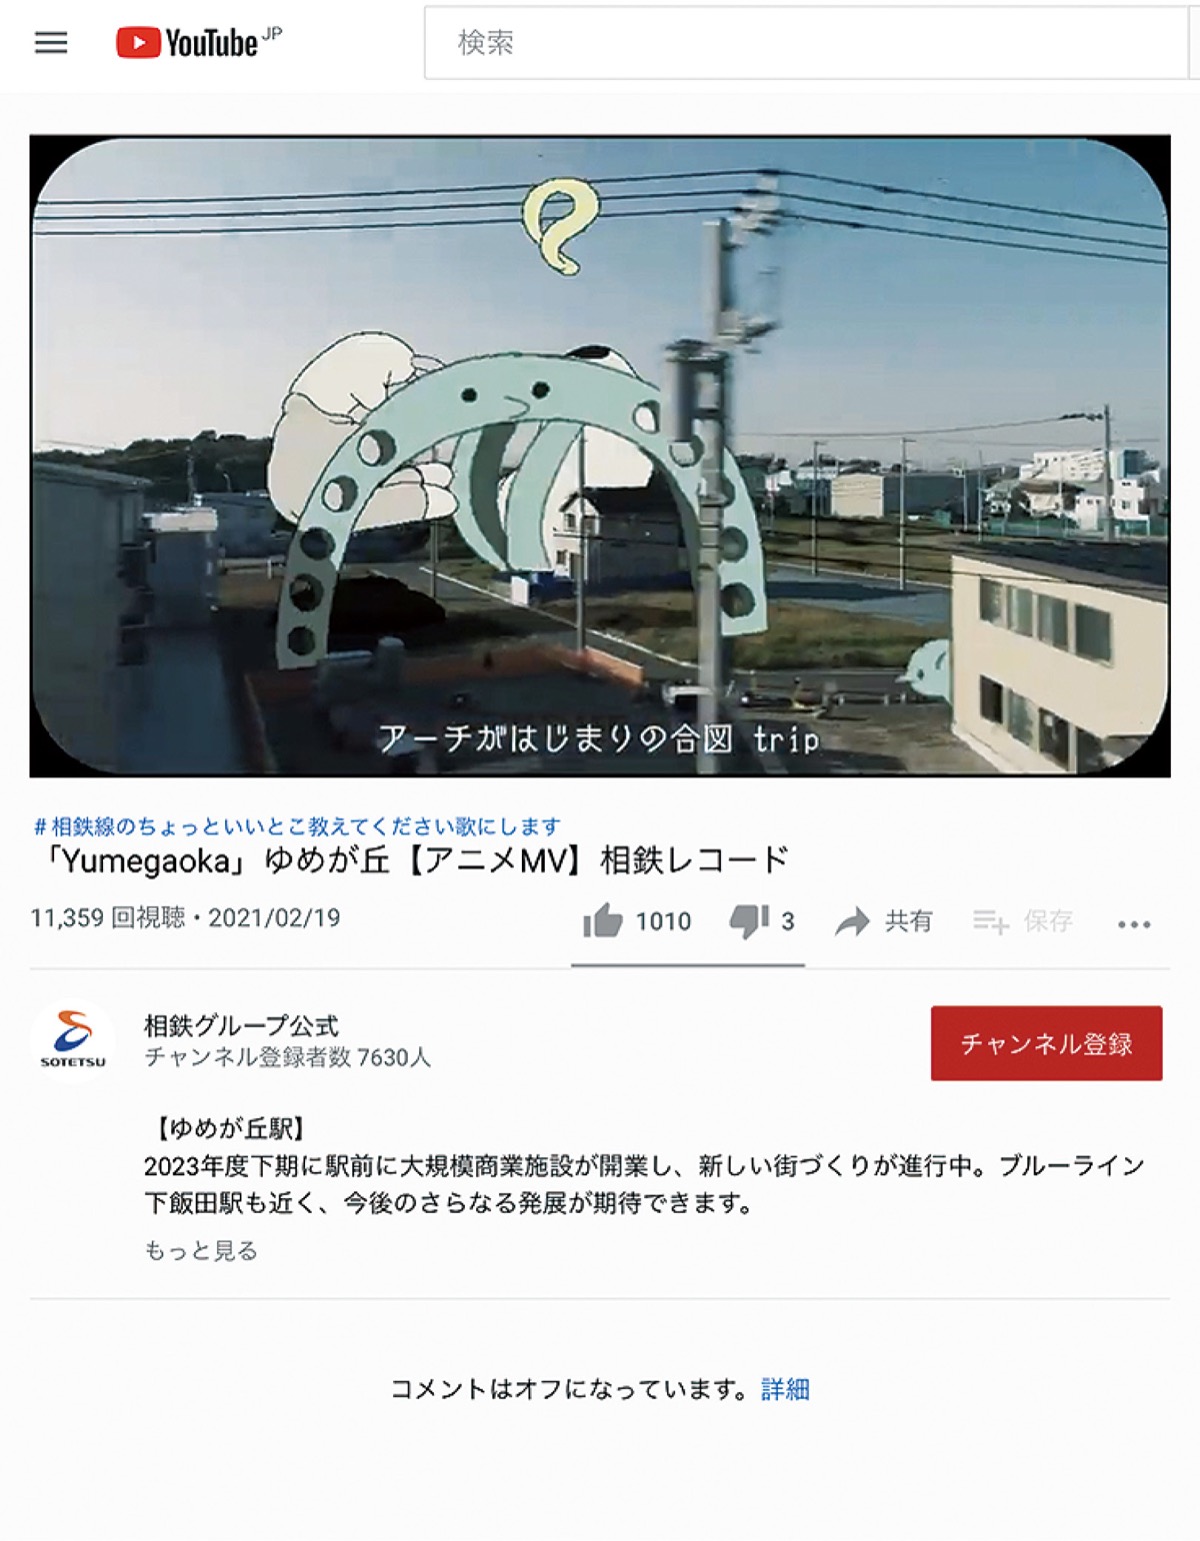Click the Sotetsu channel avatar
Screen dimensions: 1200x1541
(x=73, y=1040)
